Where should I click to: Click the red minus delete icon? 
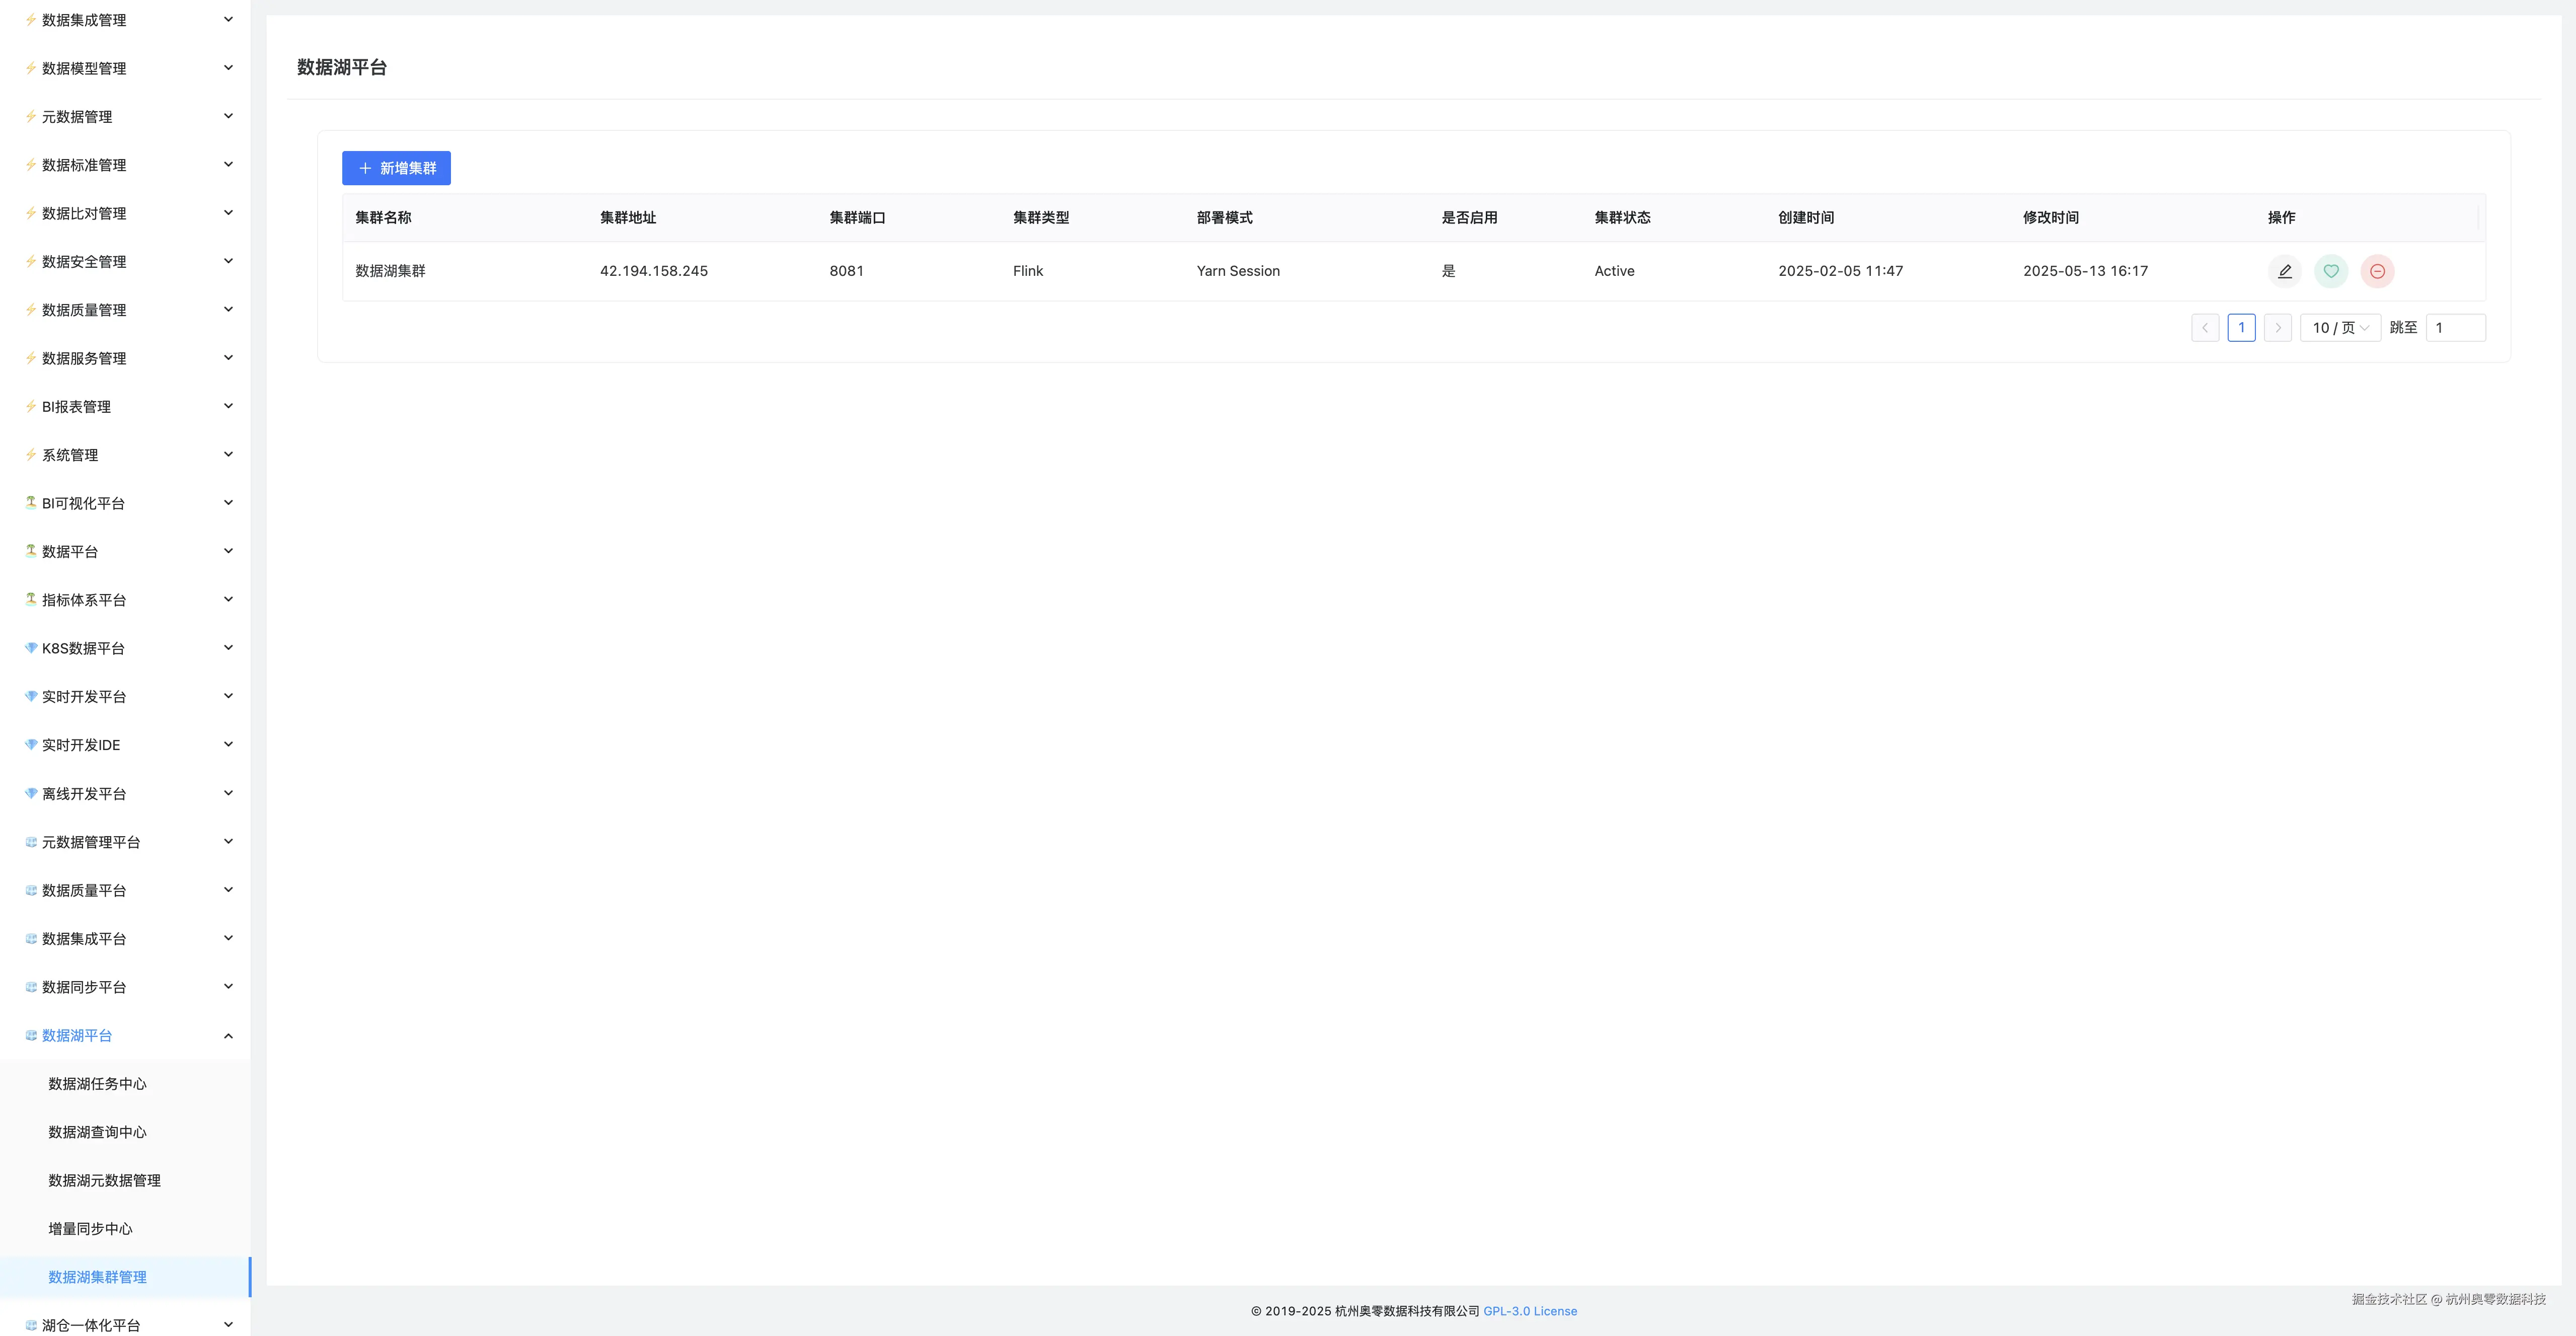2377,271
